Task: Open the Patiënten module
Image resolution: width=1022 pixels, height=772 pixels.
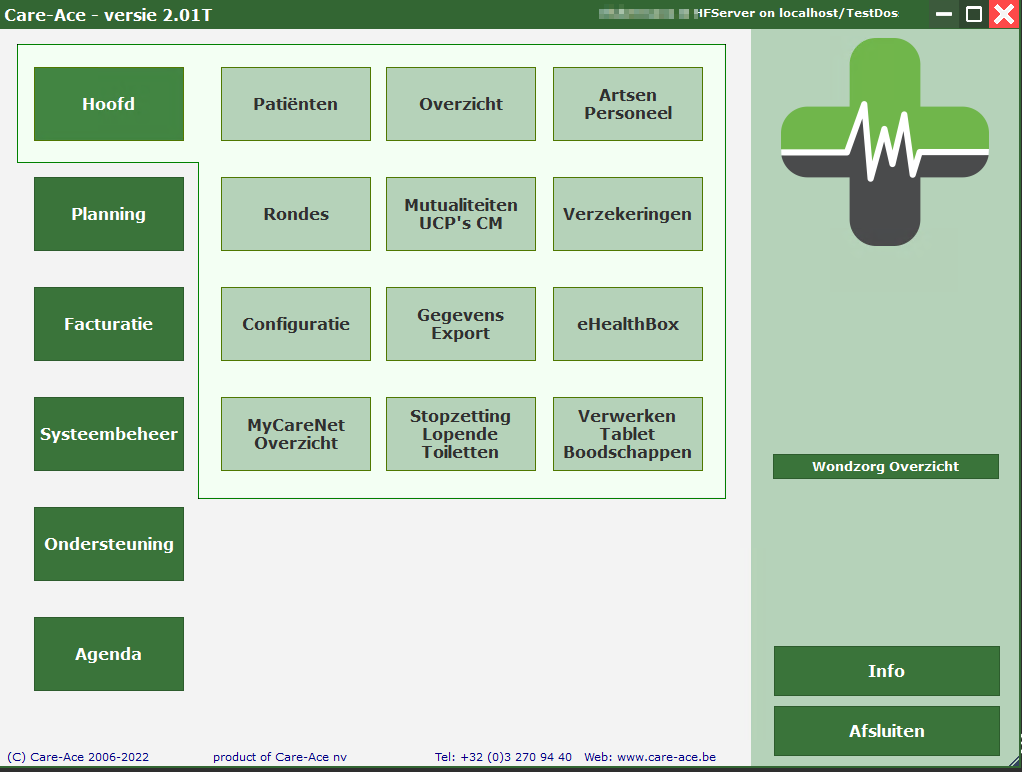Action: coord(296,104)
